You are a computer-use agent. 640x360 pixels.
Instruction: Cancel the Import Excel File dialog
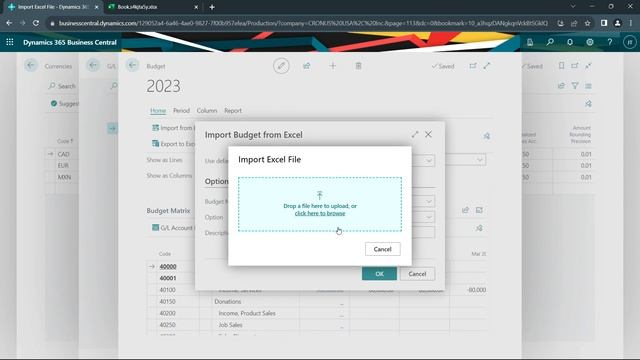[382, 249]
